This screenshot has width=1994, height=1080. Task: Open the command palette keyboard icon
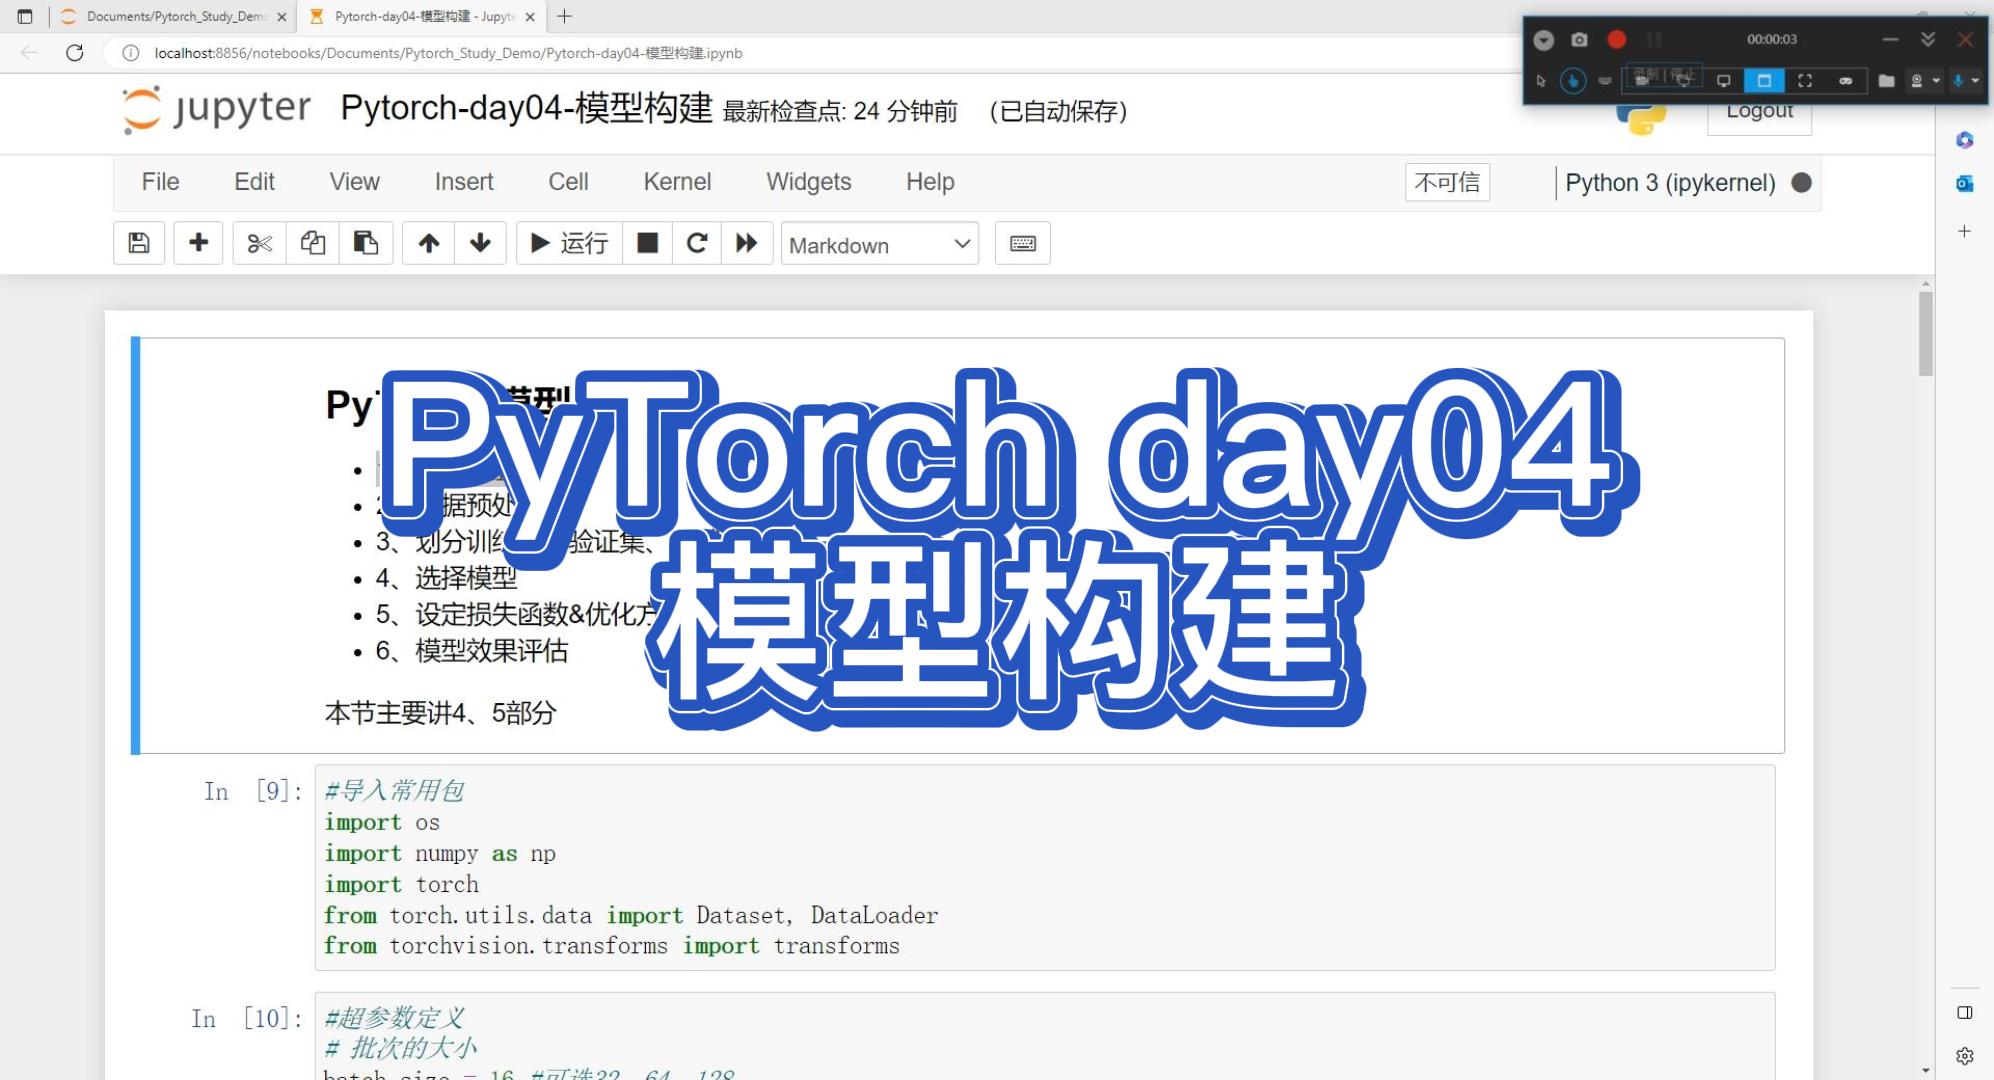(1022, 243)
